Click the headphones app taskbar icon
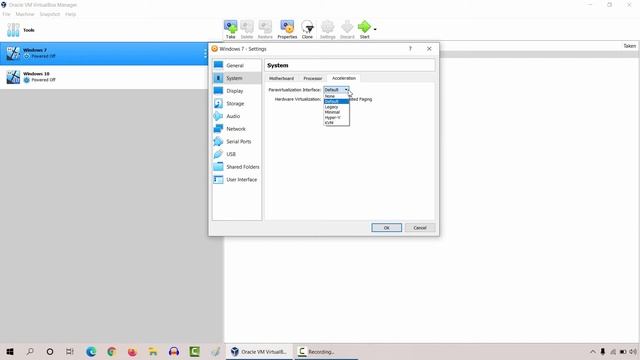Viewport: 640px width, 360px height. tap(174, 351)
